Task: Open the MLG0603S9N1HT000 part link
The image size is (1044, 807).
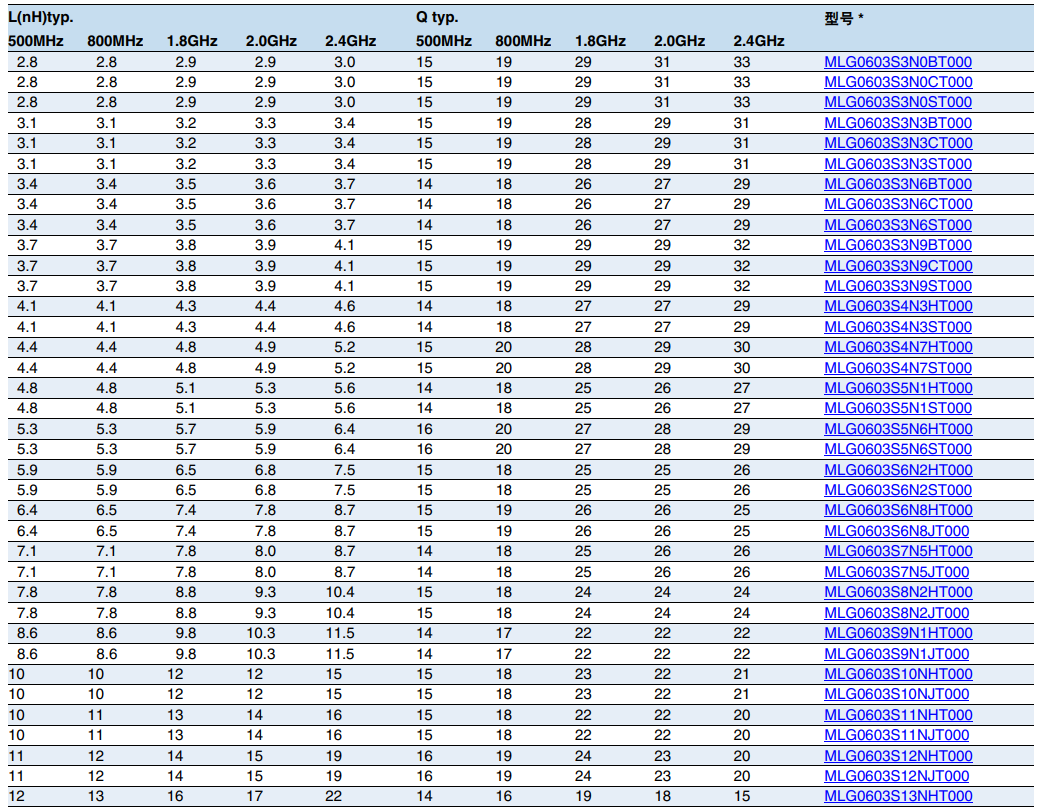Action: (898, 633)
